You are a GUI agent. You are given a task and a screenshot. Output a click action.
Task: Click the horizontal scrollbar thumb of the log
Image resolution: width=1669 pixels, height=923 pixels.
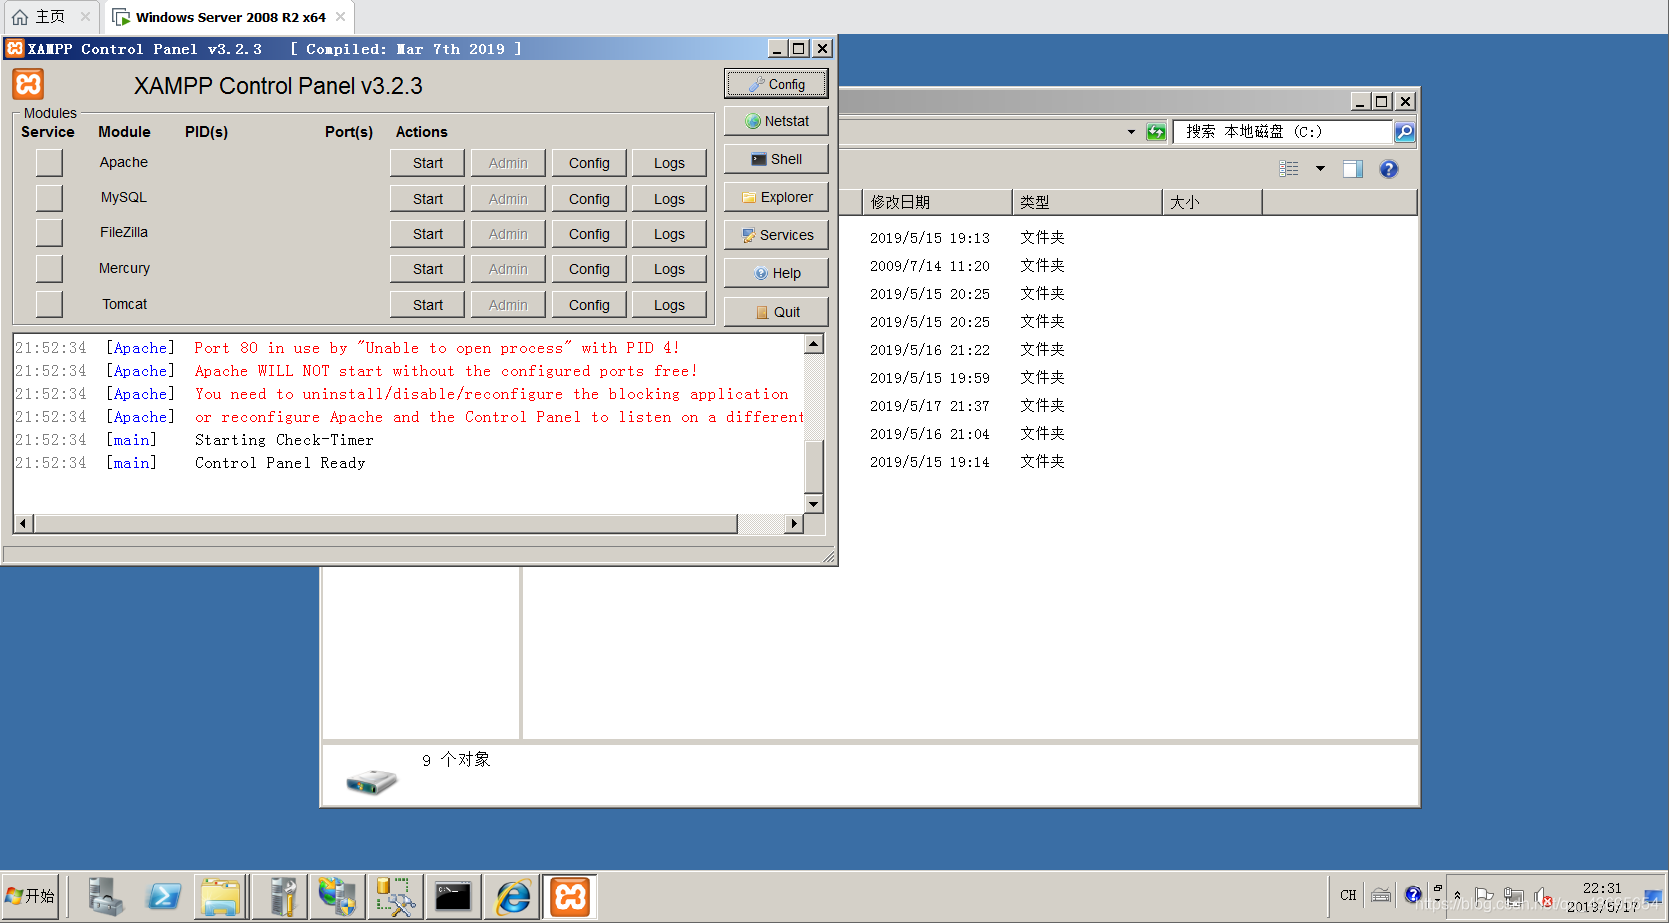[385, 524]
